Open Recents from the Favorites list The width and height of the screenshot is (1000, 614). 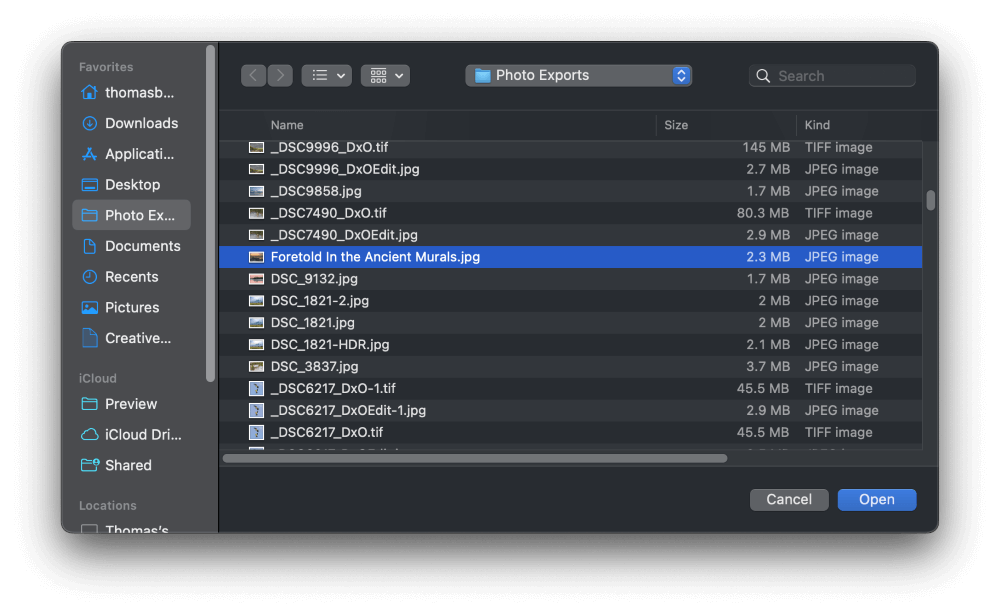[132, 276]
